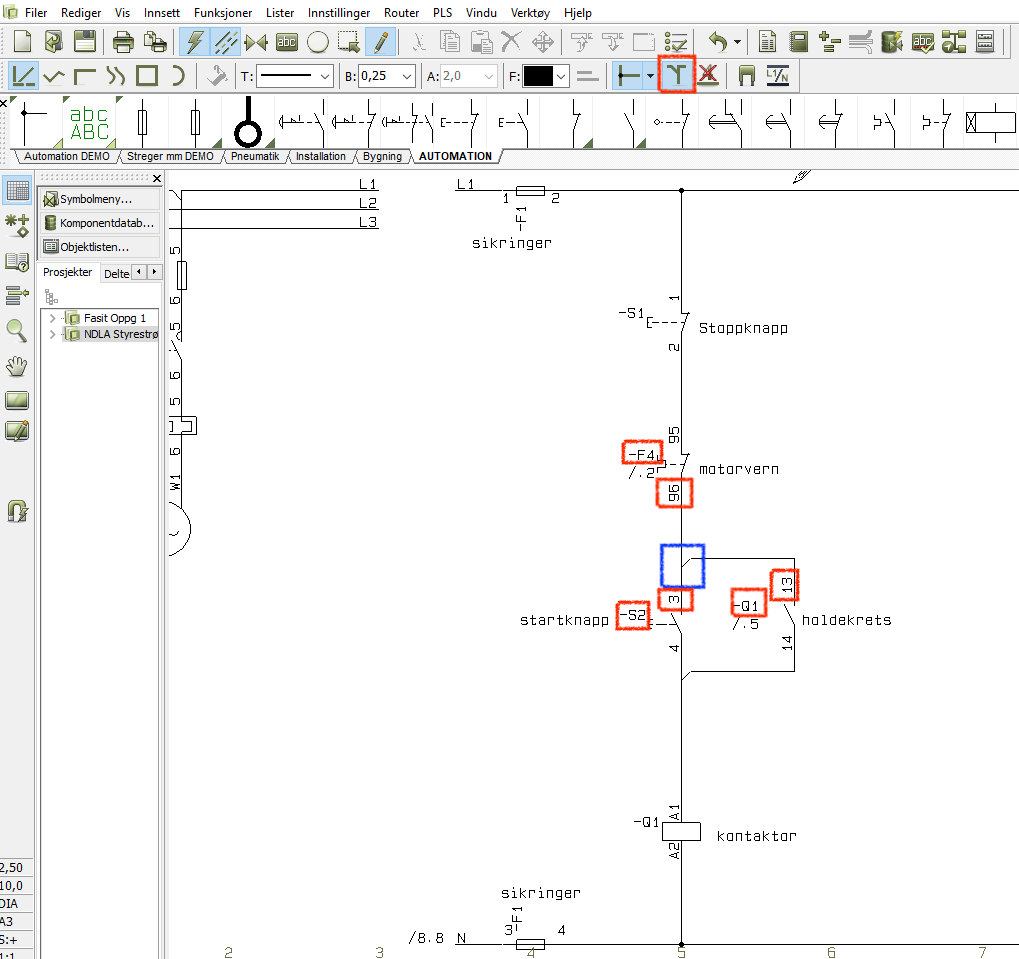The height and width of the screenshot is (959, 1019).
Task: Close the explorer side panel with X
Action: click(157, 178)
